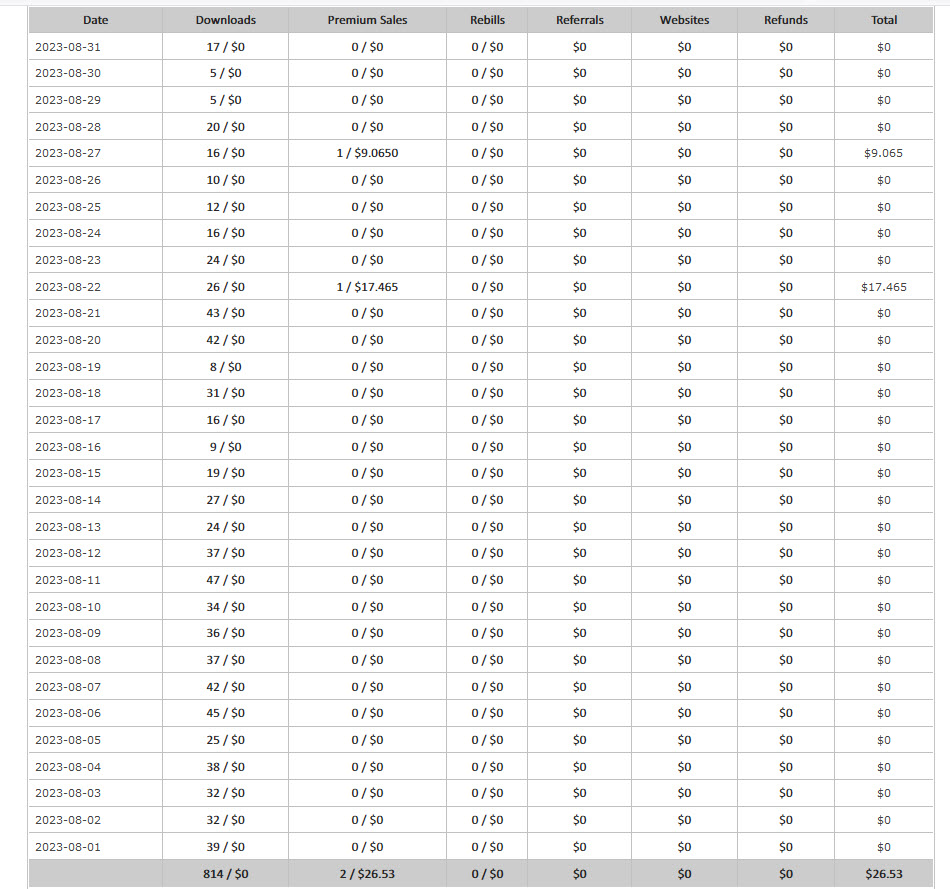Click premium sale value 1 / $17.465

(367, 287)
